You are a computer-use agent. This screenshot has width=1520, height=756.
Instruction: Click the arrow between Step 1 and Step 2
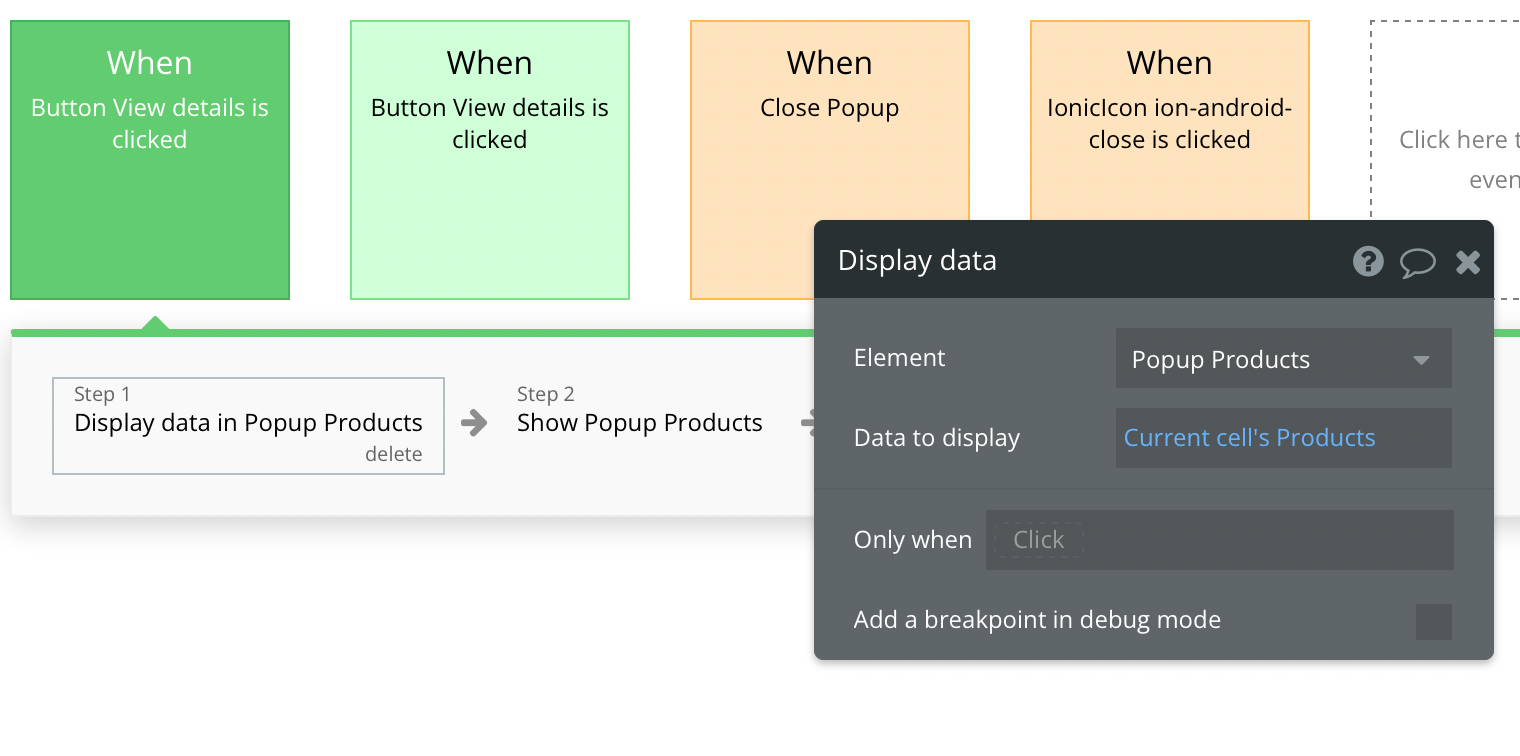(x=474, y=423)
